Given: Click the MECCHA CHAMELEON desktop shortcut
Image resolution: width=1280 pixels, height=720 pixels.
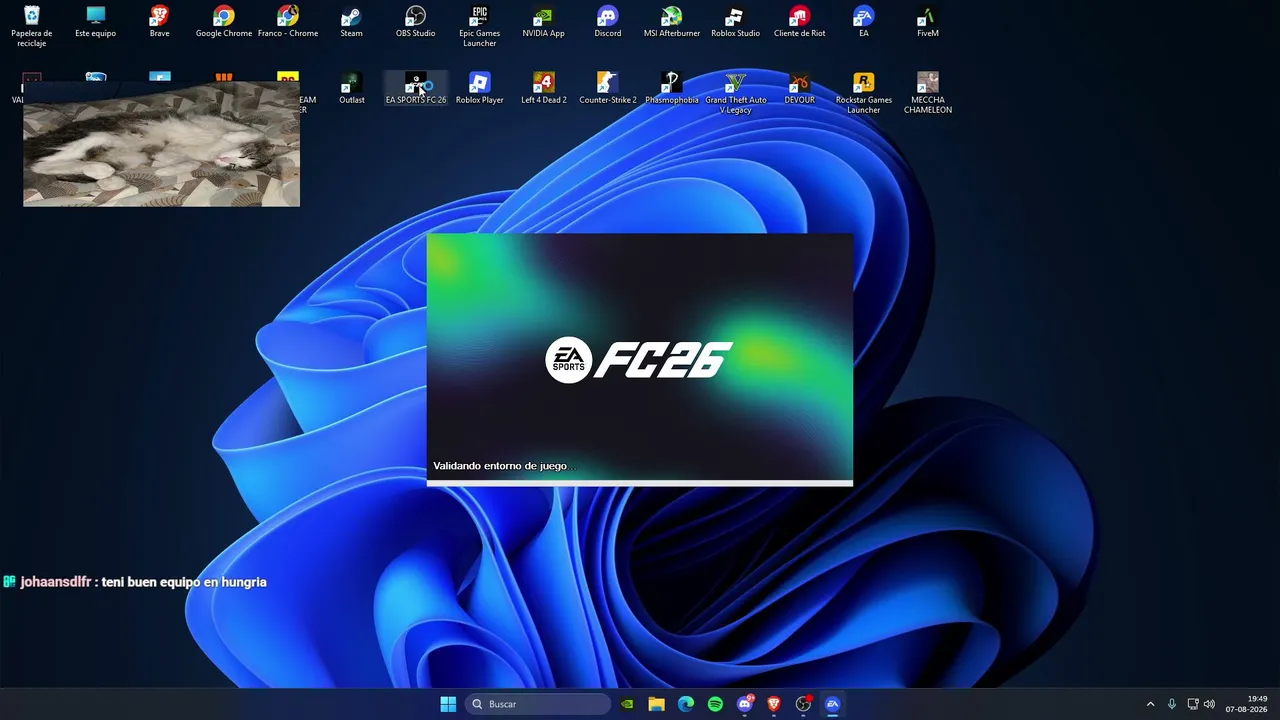Looking at the screenshot, I should 928,92.
